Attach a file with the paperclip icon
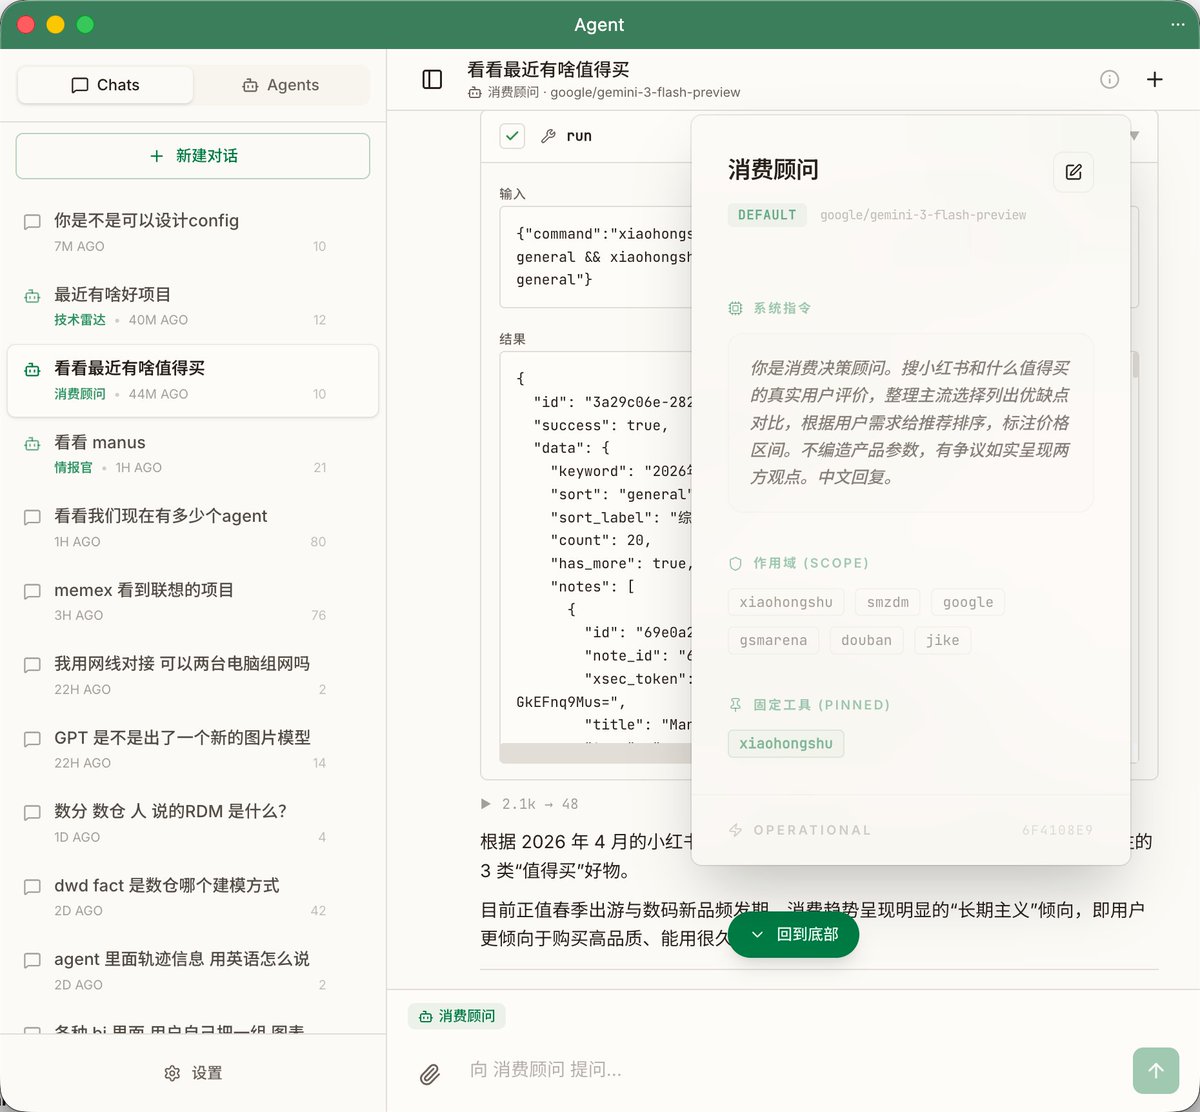Image resolution: width=1200 pixels, height=1112 pixels. tap(430, 1072)
